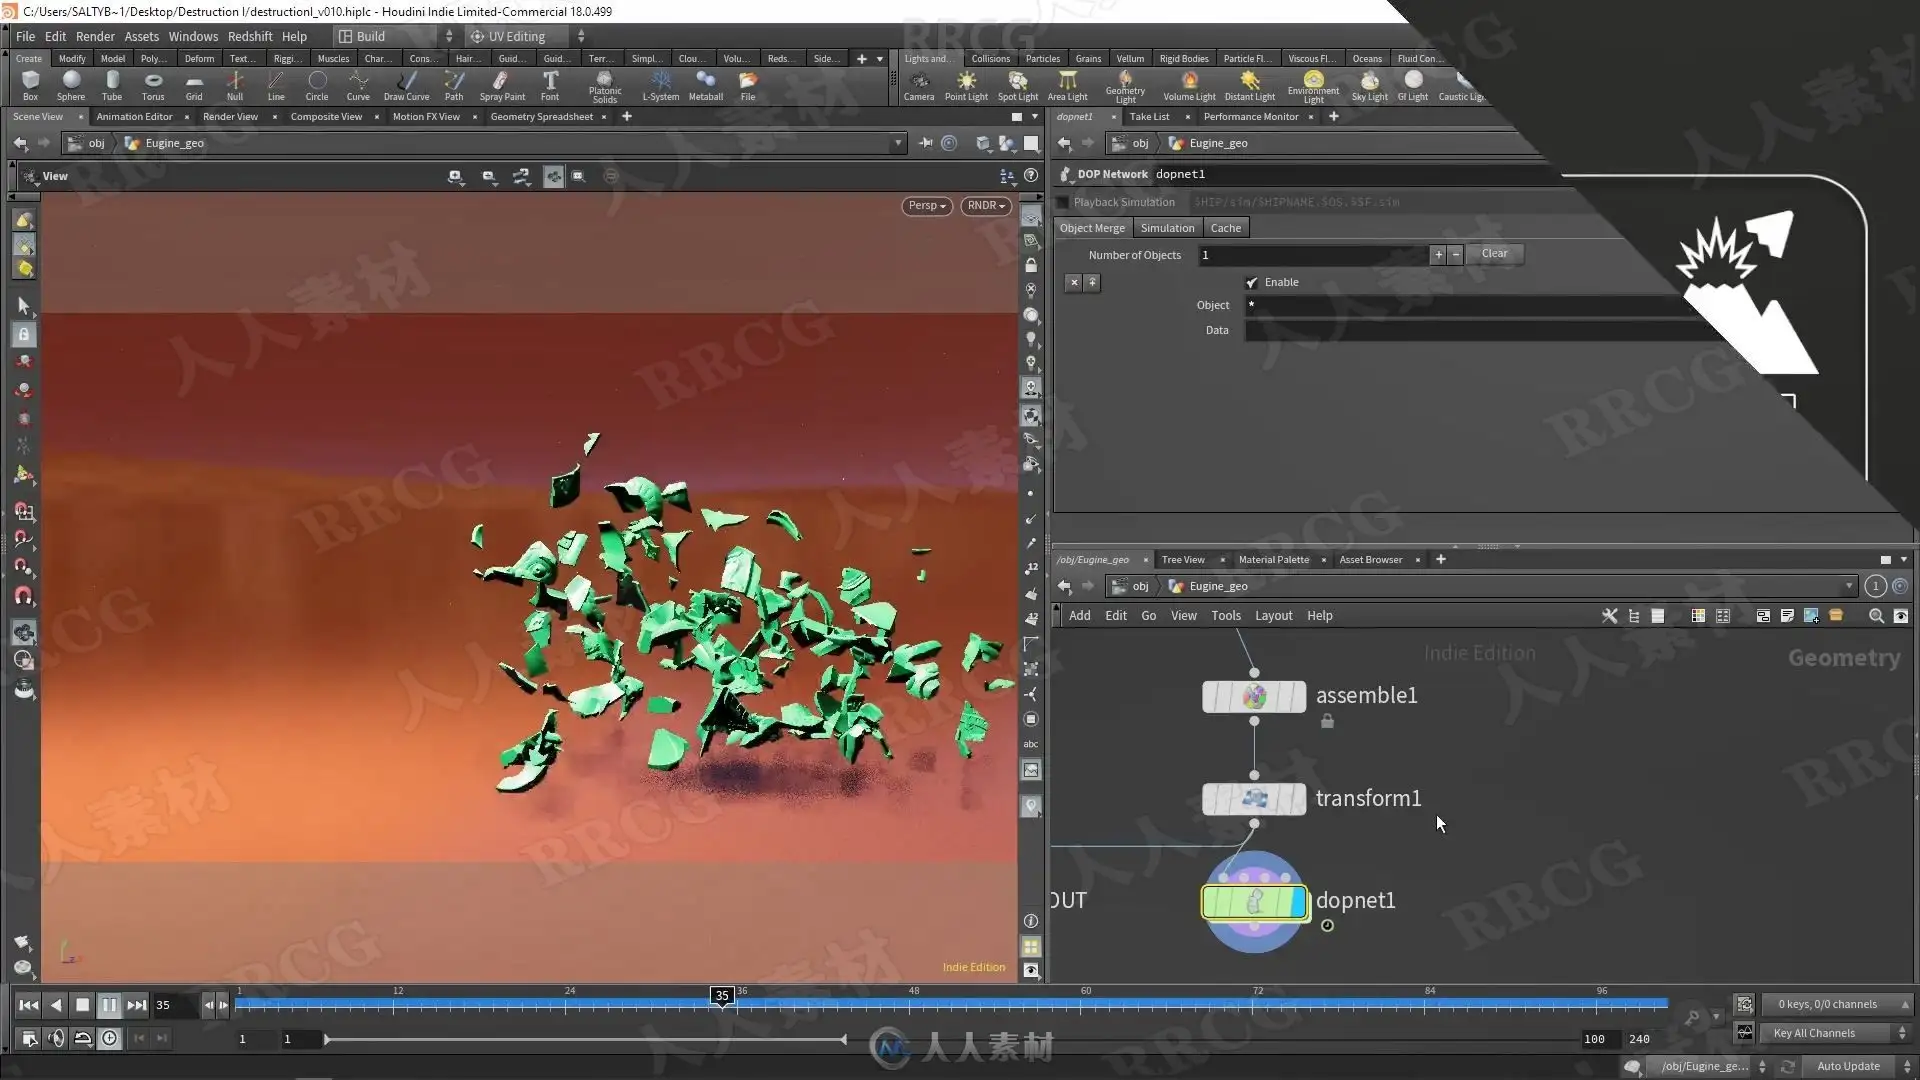Toggle display flag on dopnet1 node
The image size is (1920, 1080).
pyautogui.click(x=1298, y=902)
